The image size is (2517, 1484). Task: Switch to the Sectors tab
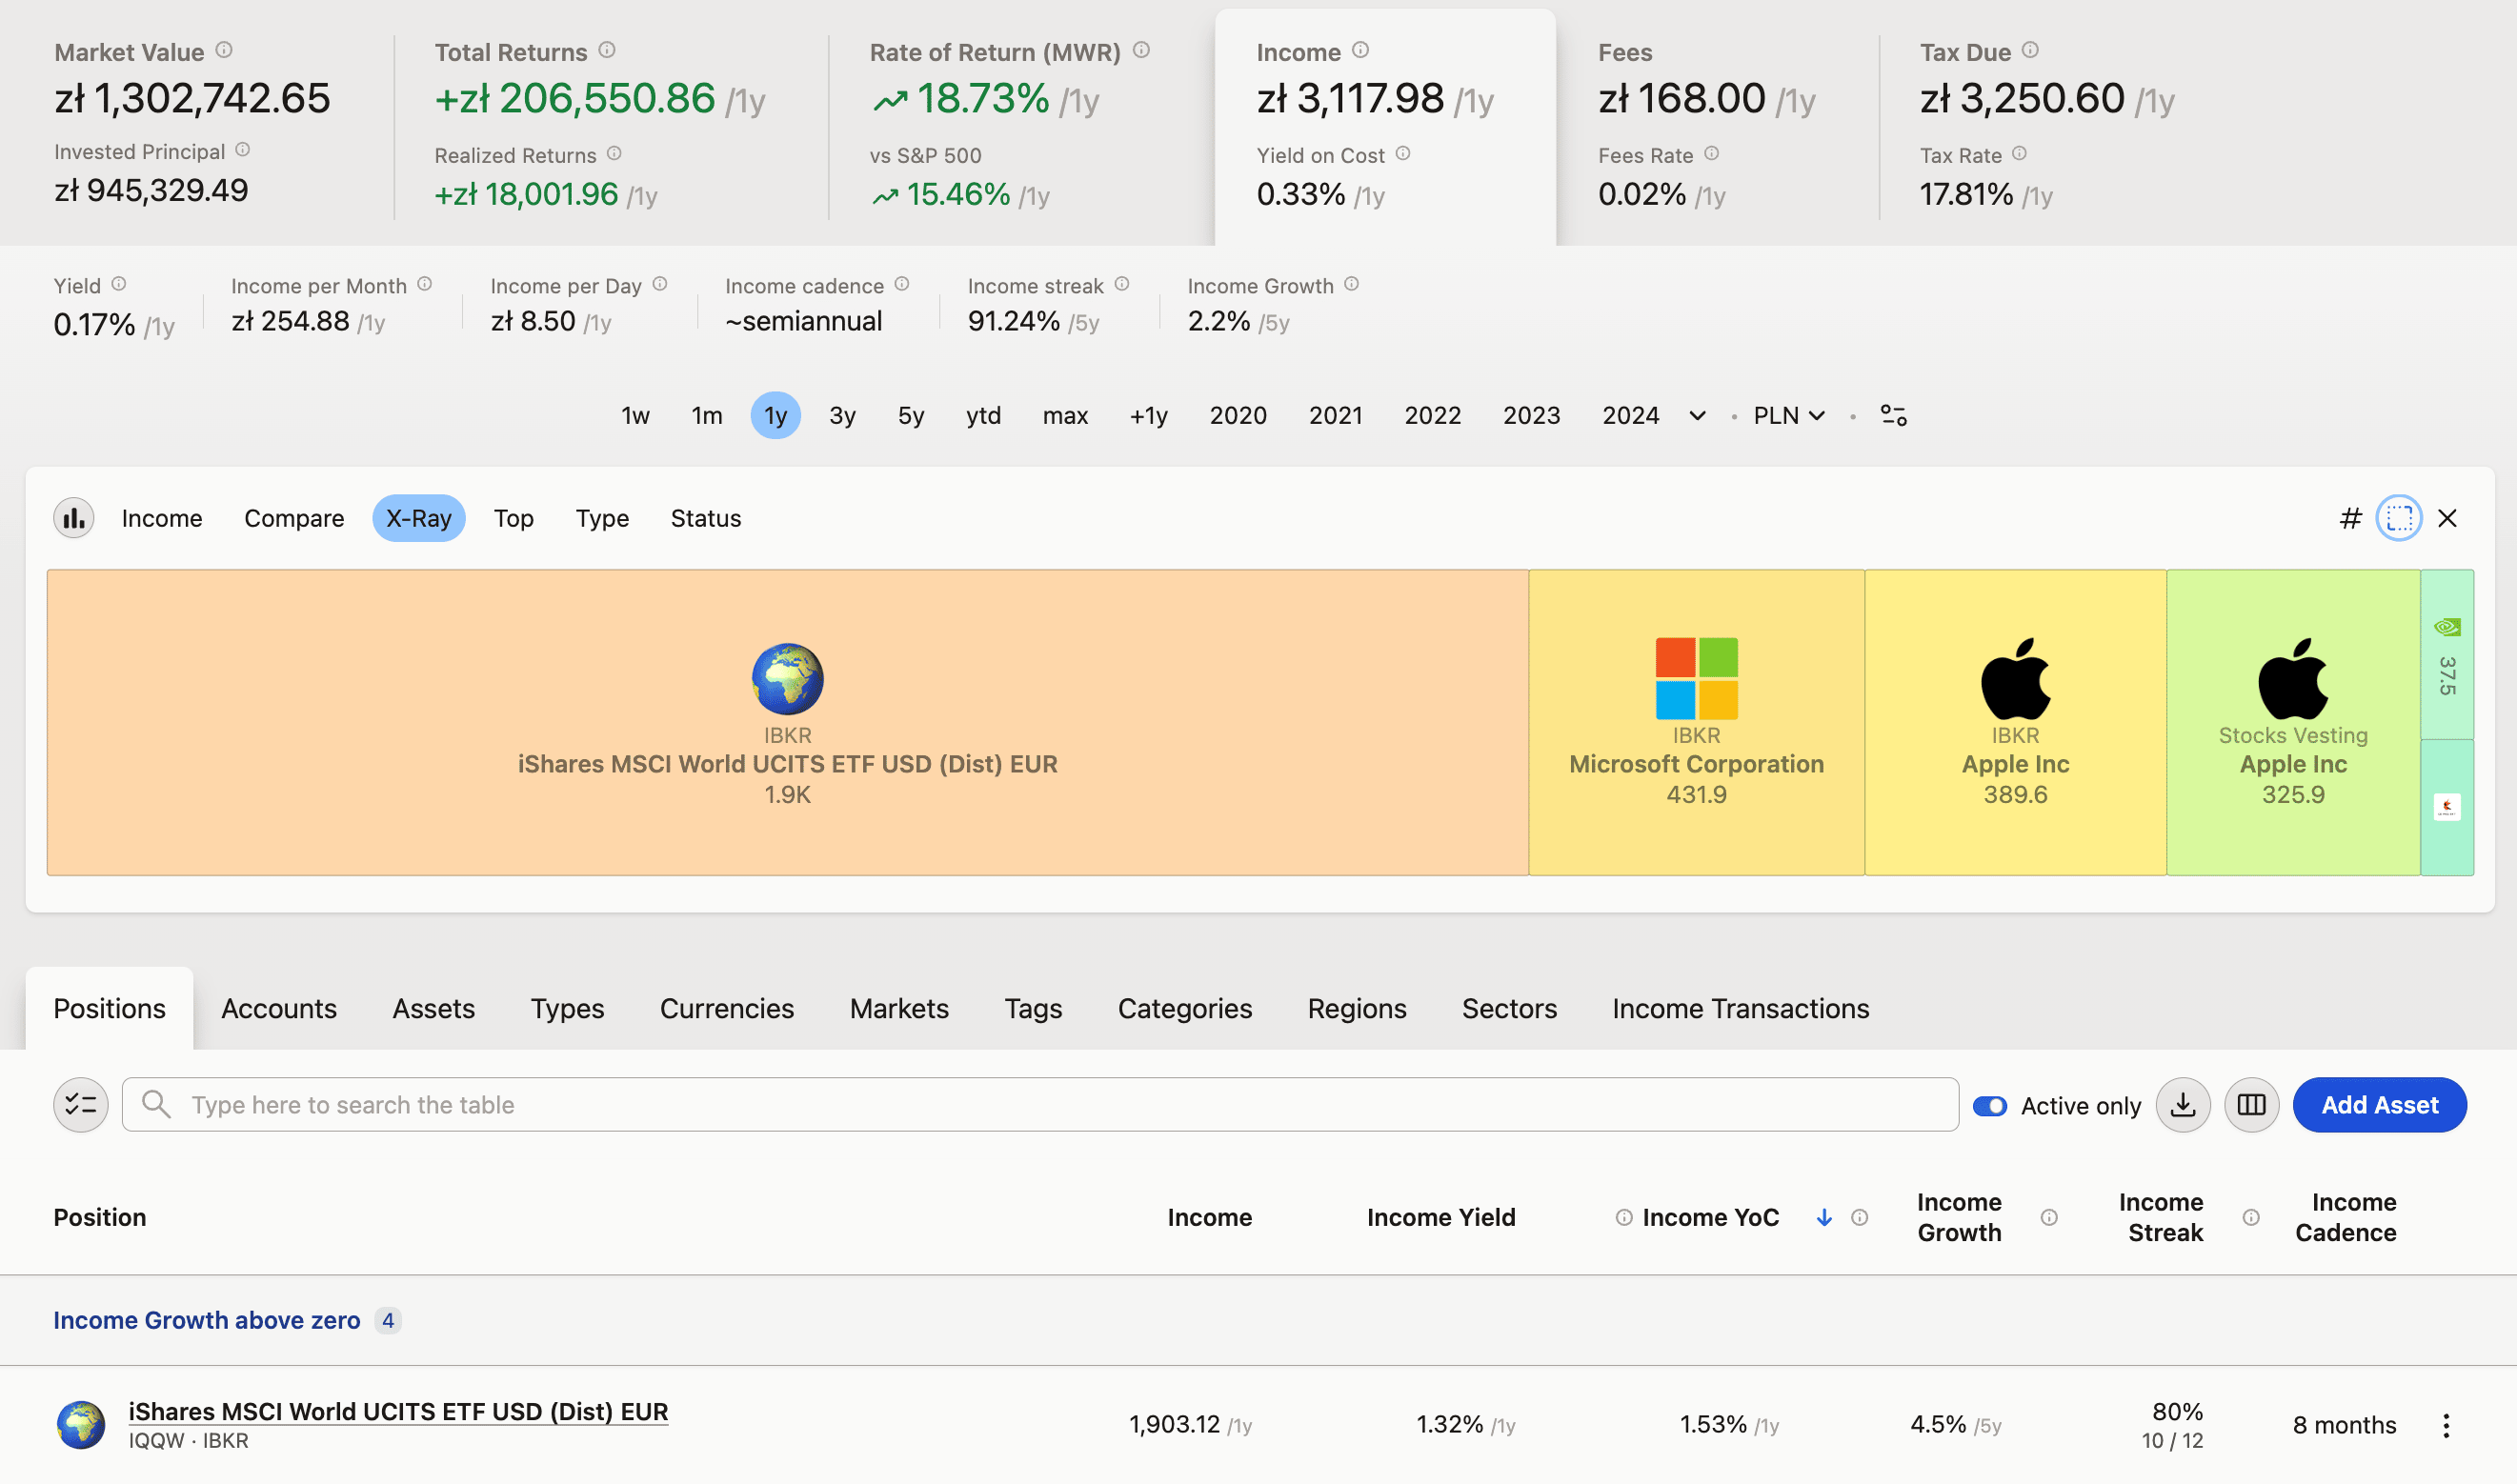point(1509,1008)
